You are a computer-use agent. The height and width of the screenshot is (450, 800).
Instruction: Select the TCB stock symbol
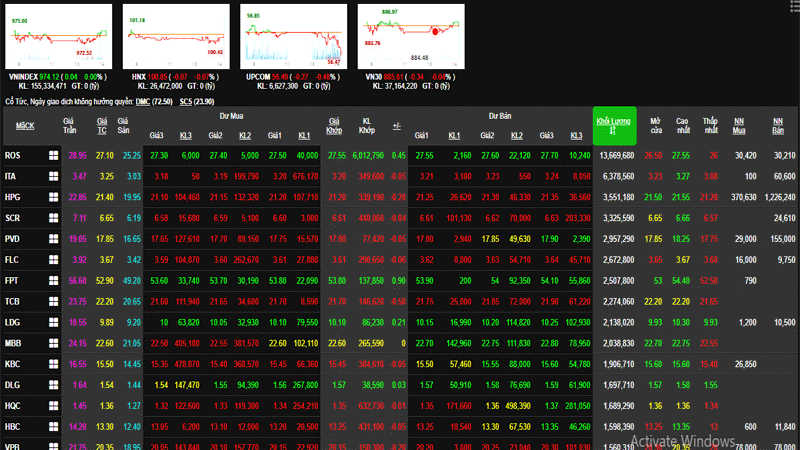point(12,302)
